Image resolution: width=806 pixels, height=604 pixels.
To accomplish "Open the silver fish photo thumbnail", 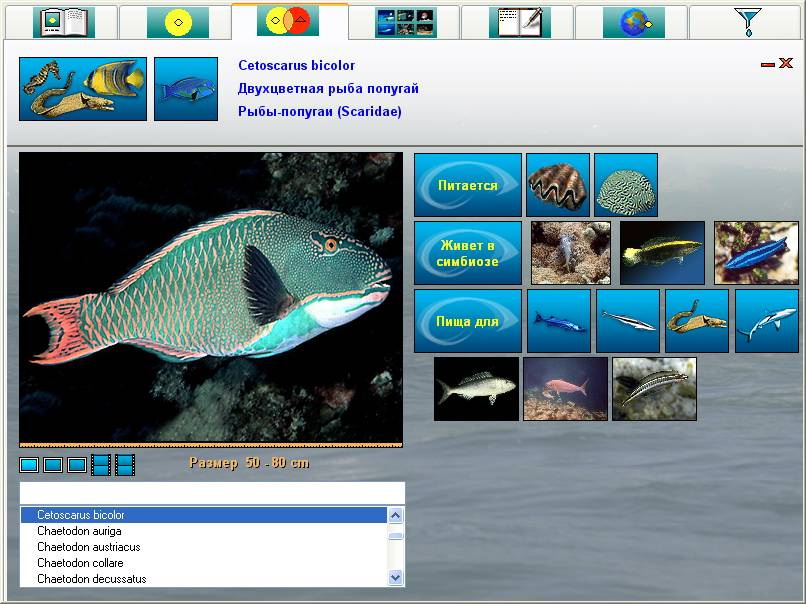I will (x=477, y=389).
